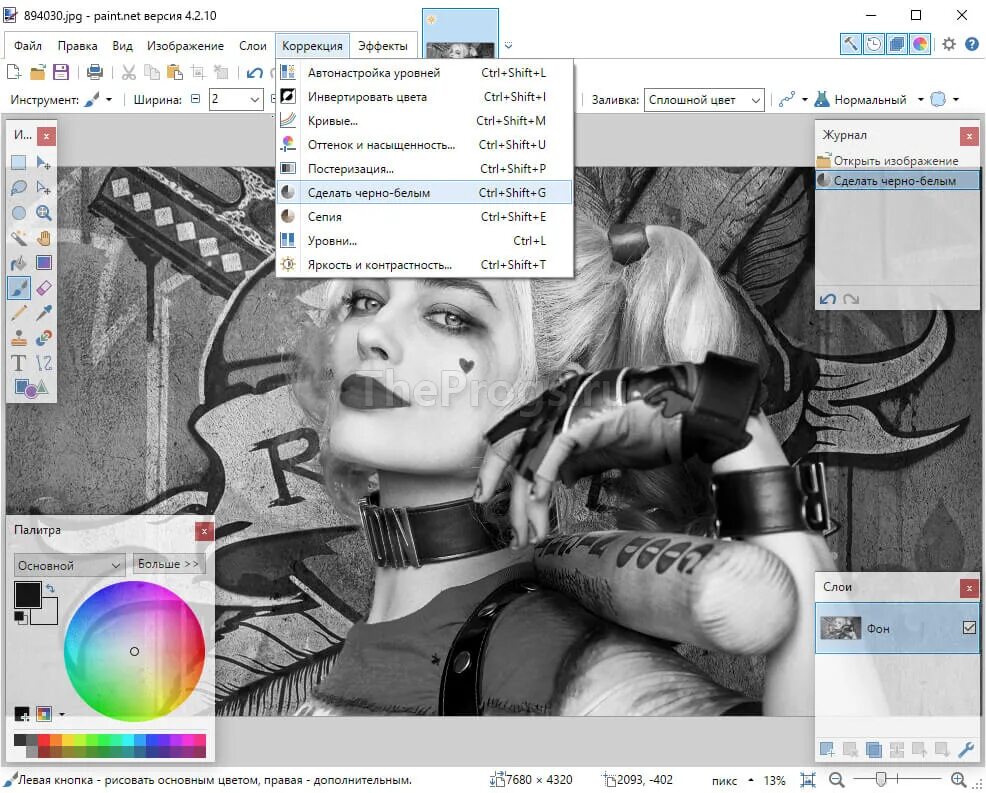Viewport: 986px width, 793px height.
Task: Open the Файл menu
Action: (28, 46)
